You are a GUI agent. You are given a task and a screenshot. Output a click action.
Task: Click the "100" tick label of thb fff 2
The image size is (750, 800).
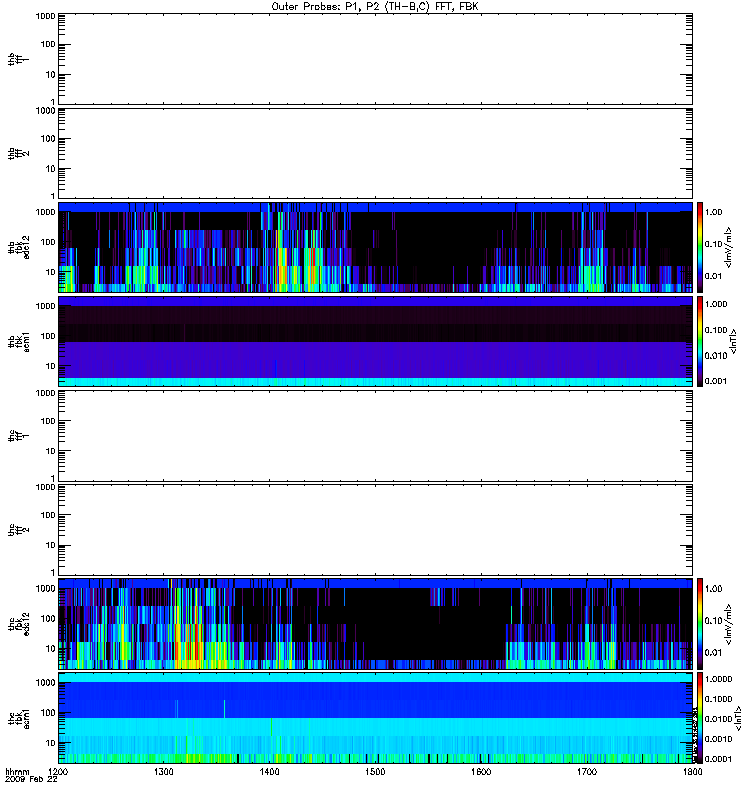(x=48, y=139)
